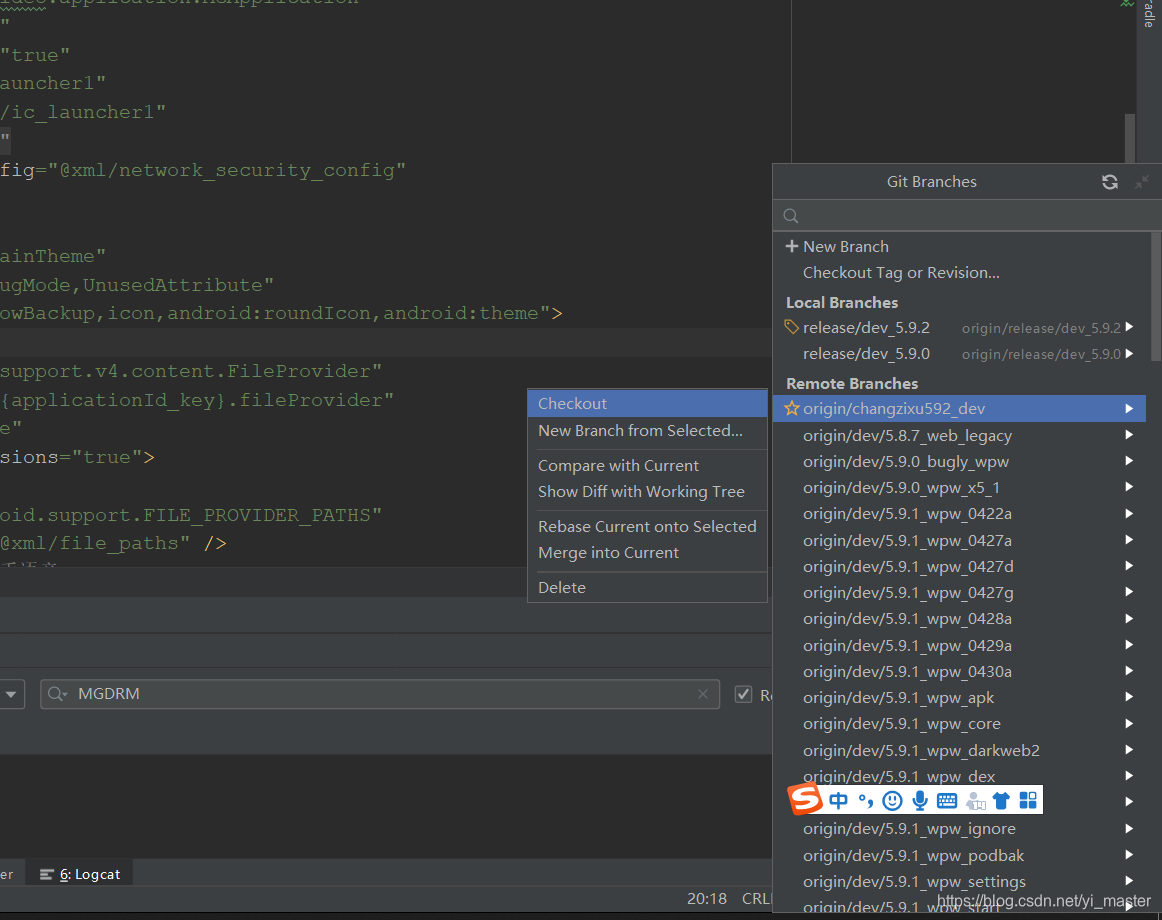Expand origin/dev/5.9.1_wpw_core submenu arrow
This screenshot has width=1162, height=920.
pos(1129,724)
